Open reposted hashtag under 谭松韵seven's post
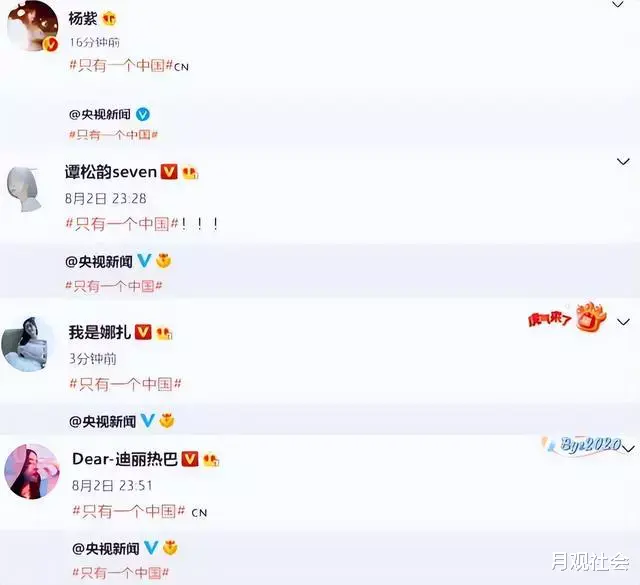Screen dimensions: 640x585 [114, 286]
